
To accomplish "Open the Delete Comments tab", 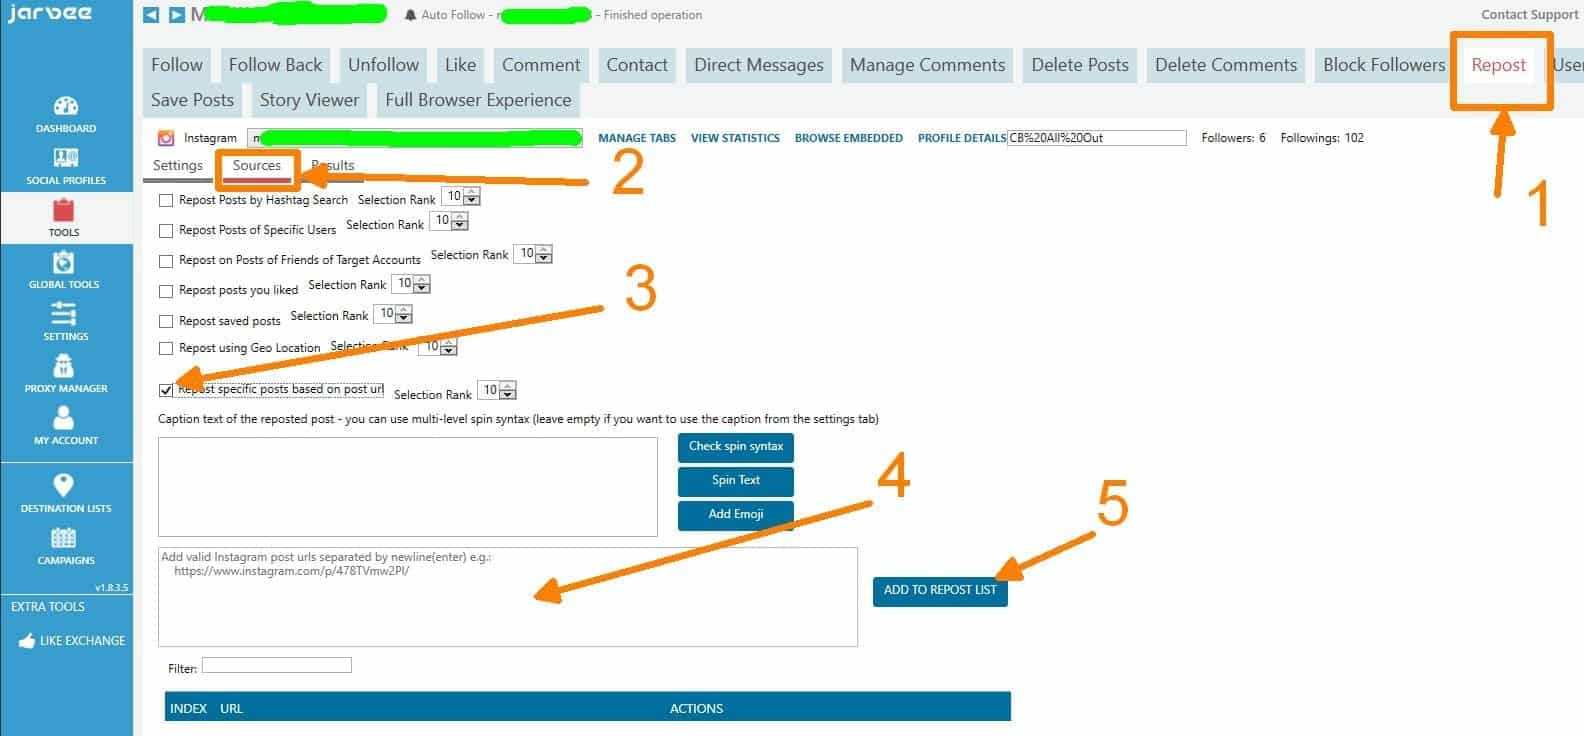I will pyautogui.click(x=1226, y=65).
